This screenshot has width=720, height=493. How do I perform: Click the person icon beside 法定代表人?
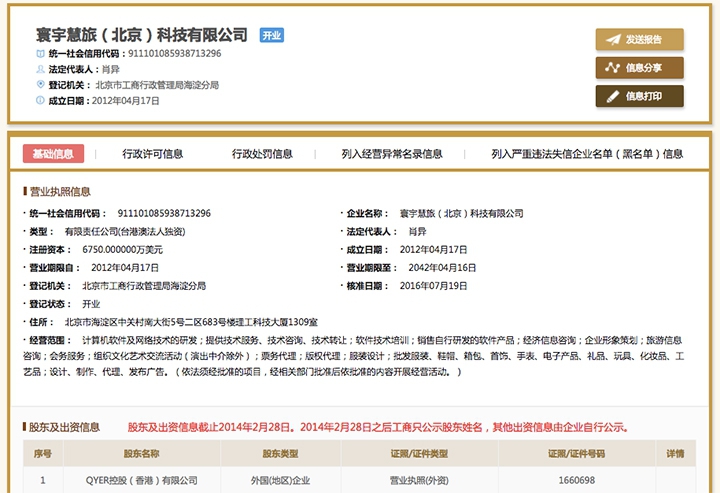pos(40,69)
